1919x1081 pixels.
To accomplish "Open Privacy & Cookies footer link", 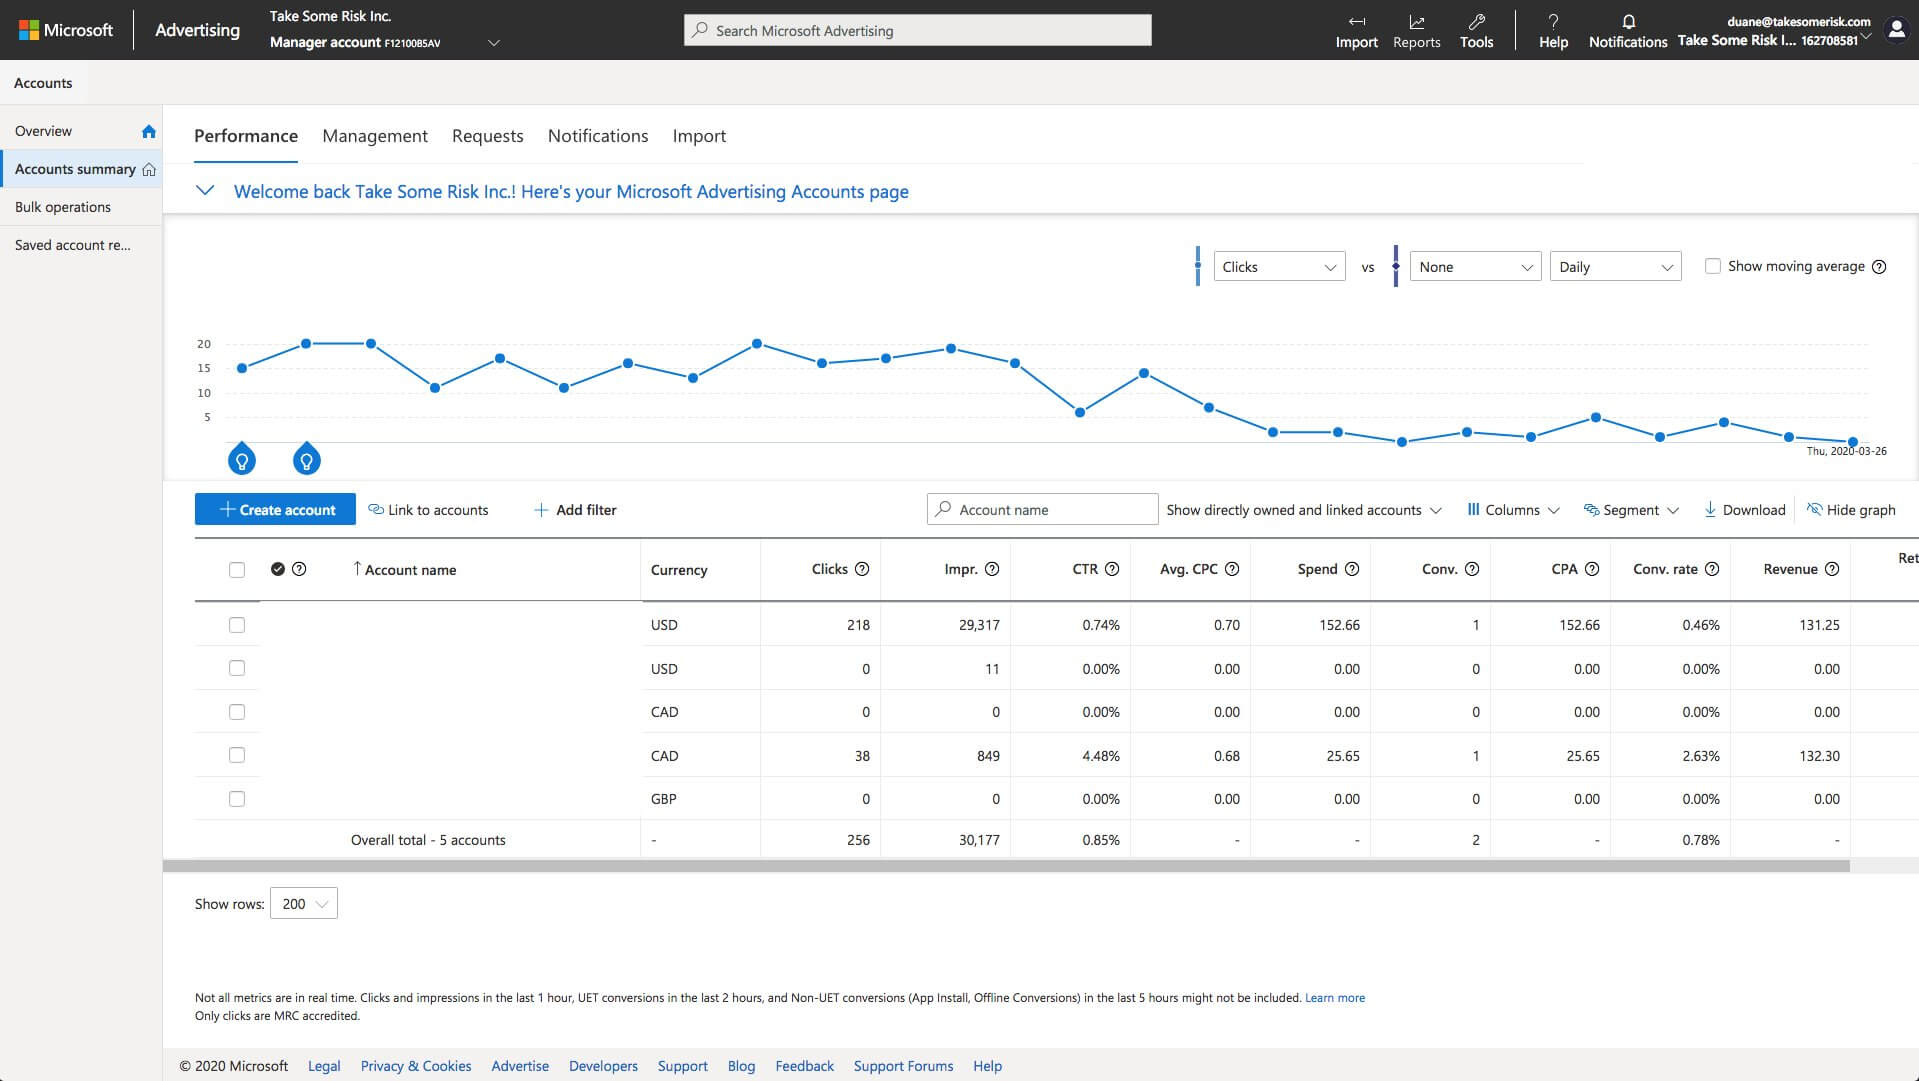I will point(416,1066).
